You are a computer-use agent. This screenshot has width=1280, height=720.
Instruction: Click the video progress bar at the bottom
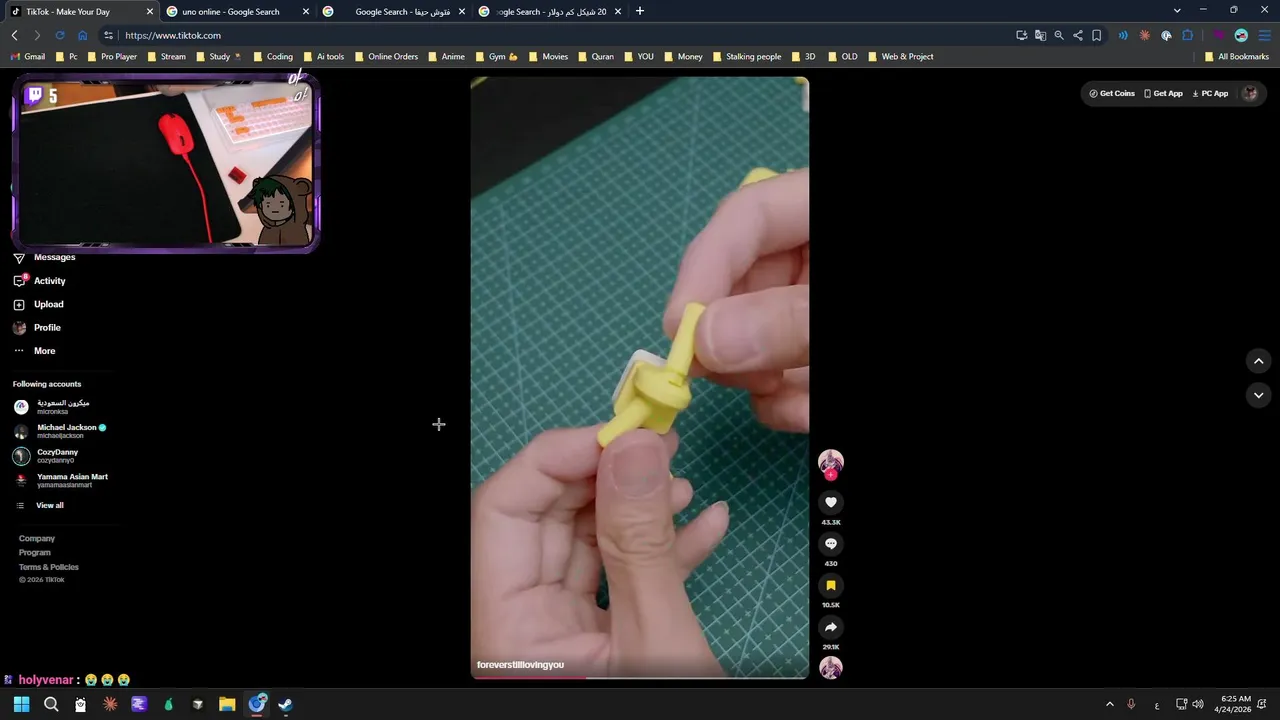coord(640,677)
